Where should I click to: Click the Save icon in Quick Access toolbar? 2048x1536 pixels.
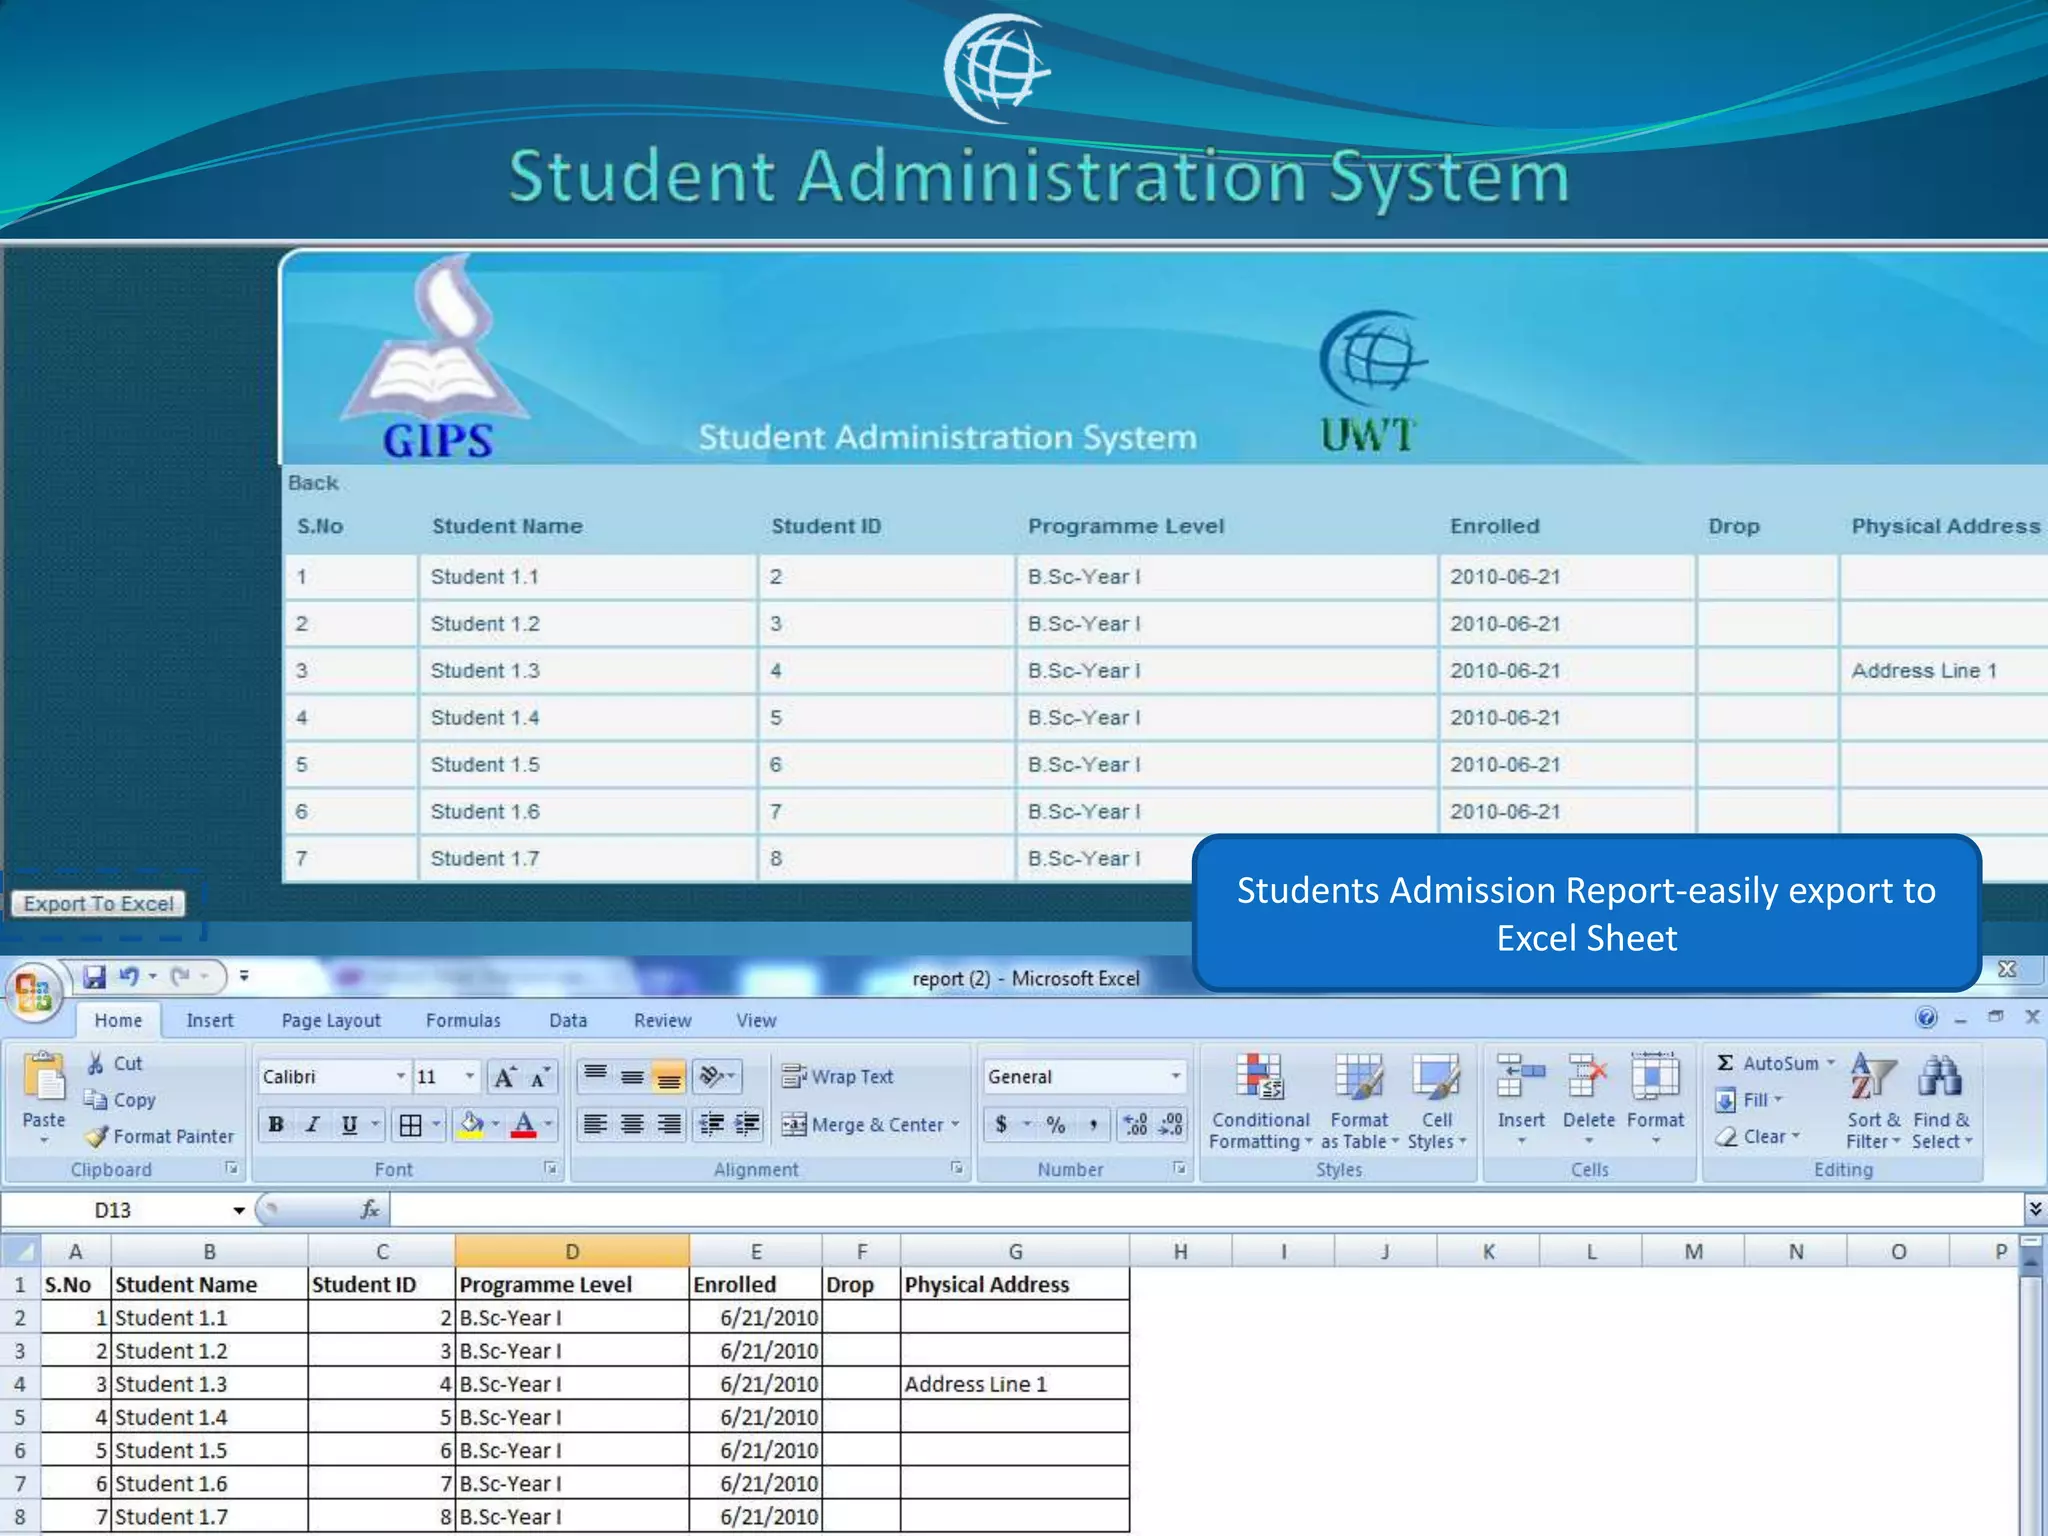click(x=94, y=976)
